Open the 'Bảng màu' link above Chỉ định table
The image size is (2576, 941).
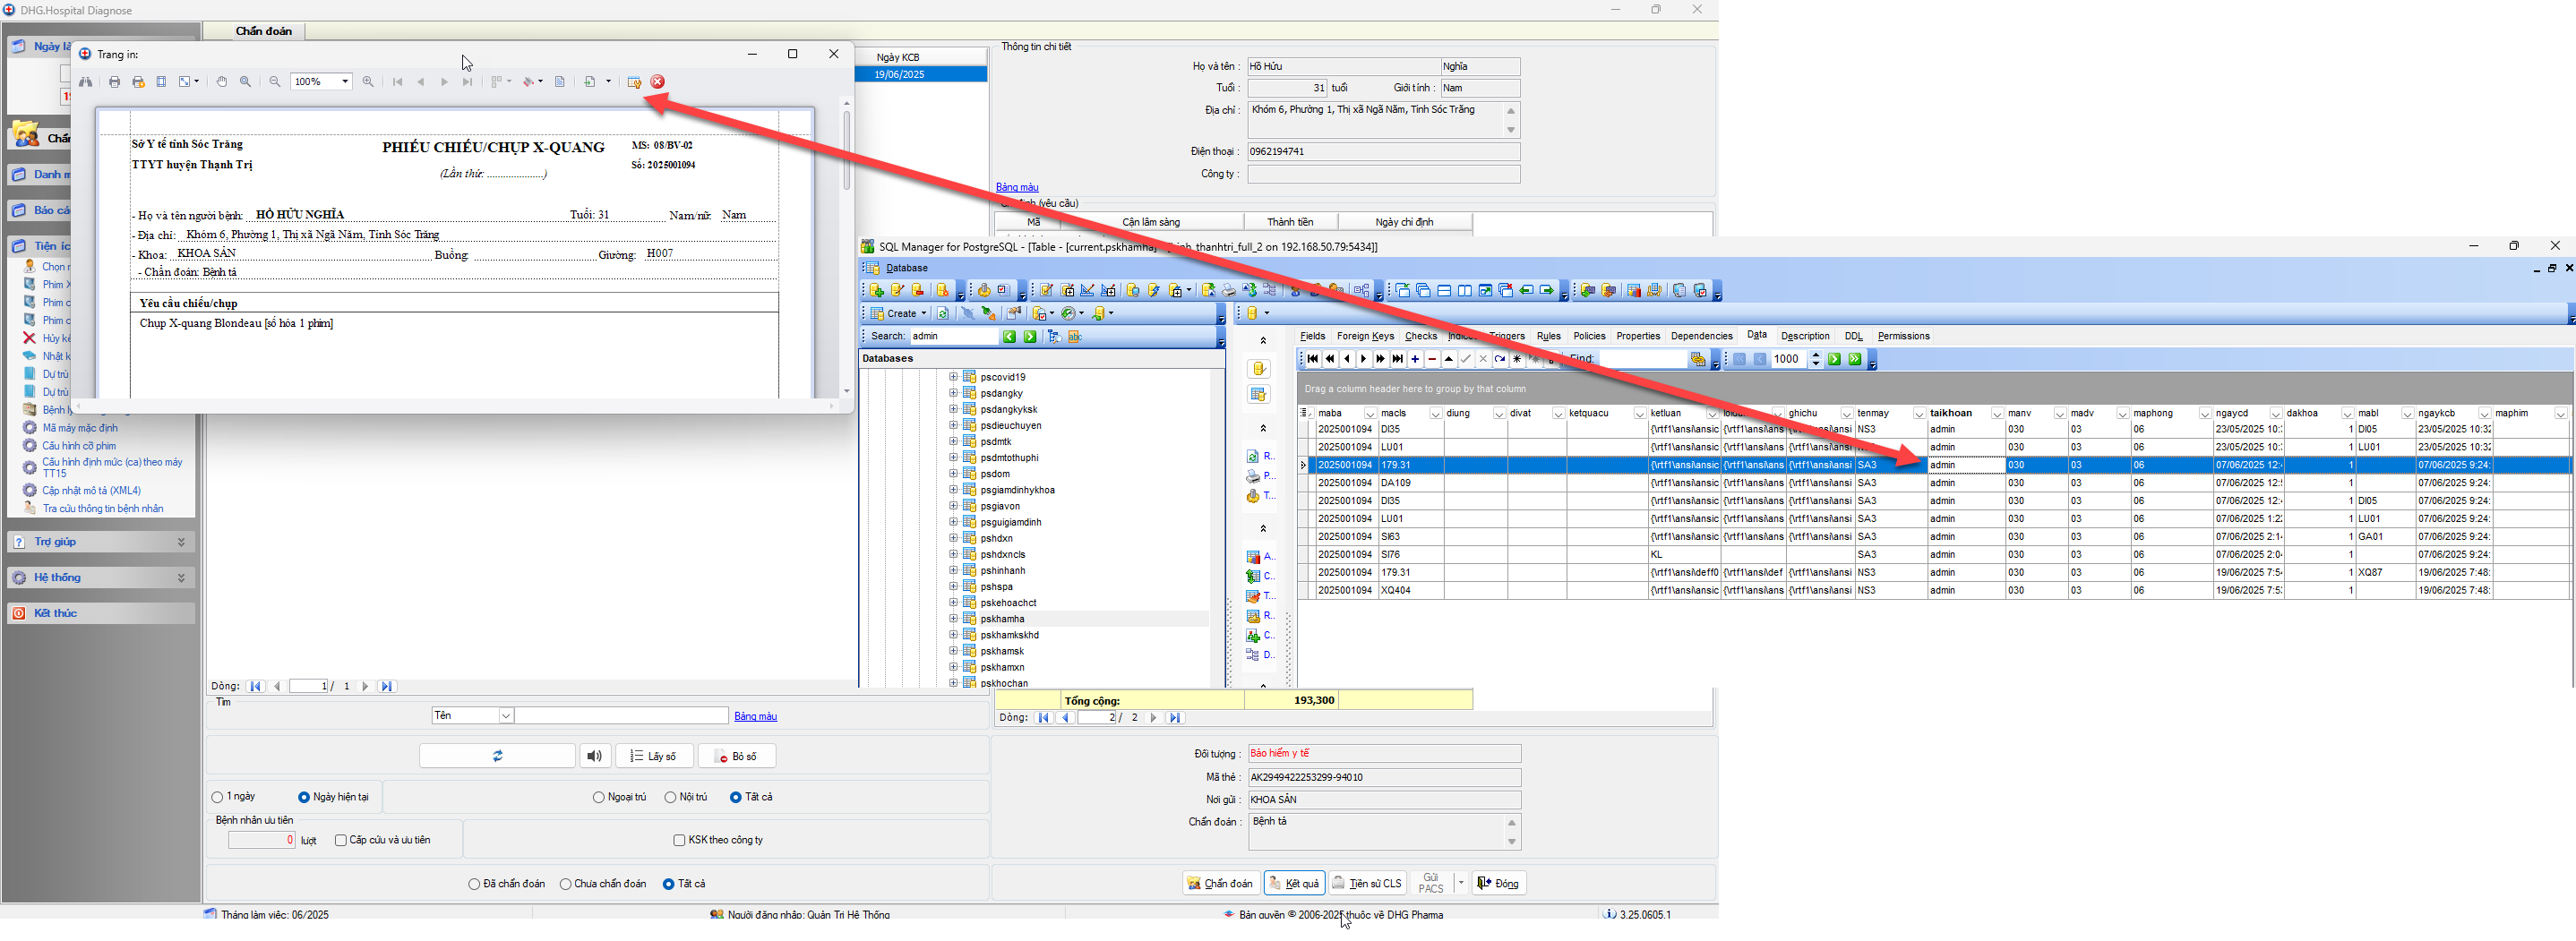[x=1017, y=187]
